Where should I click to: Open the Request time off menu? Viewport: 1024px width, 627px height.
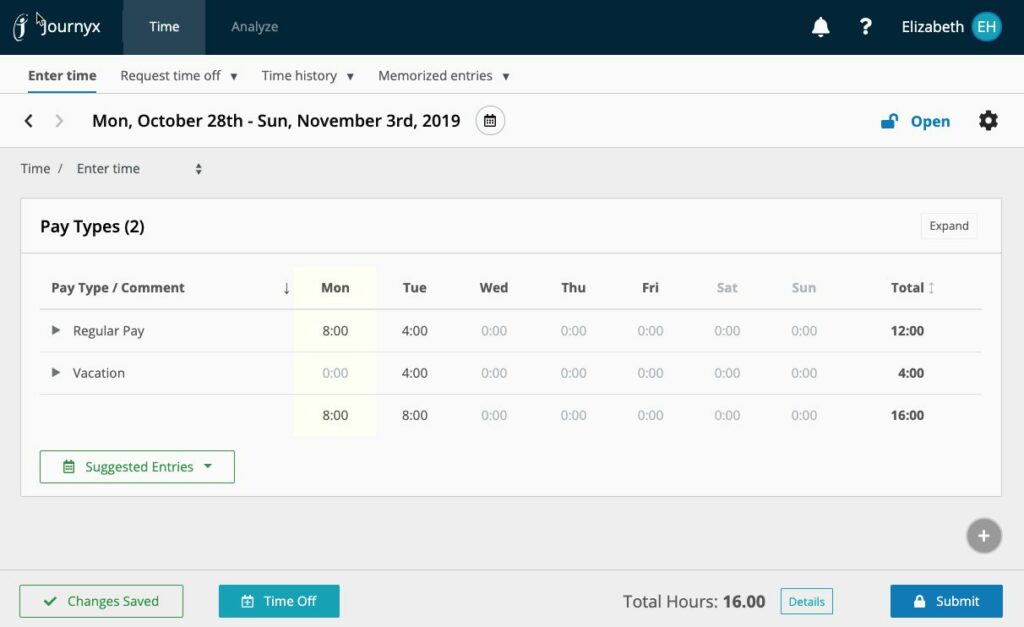coord(178,75)
